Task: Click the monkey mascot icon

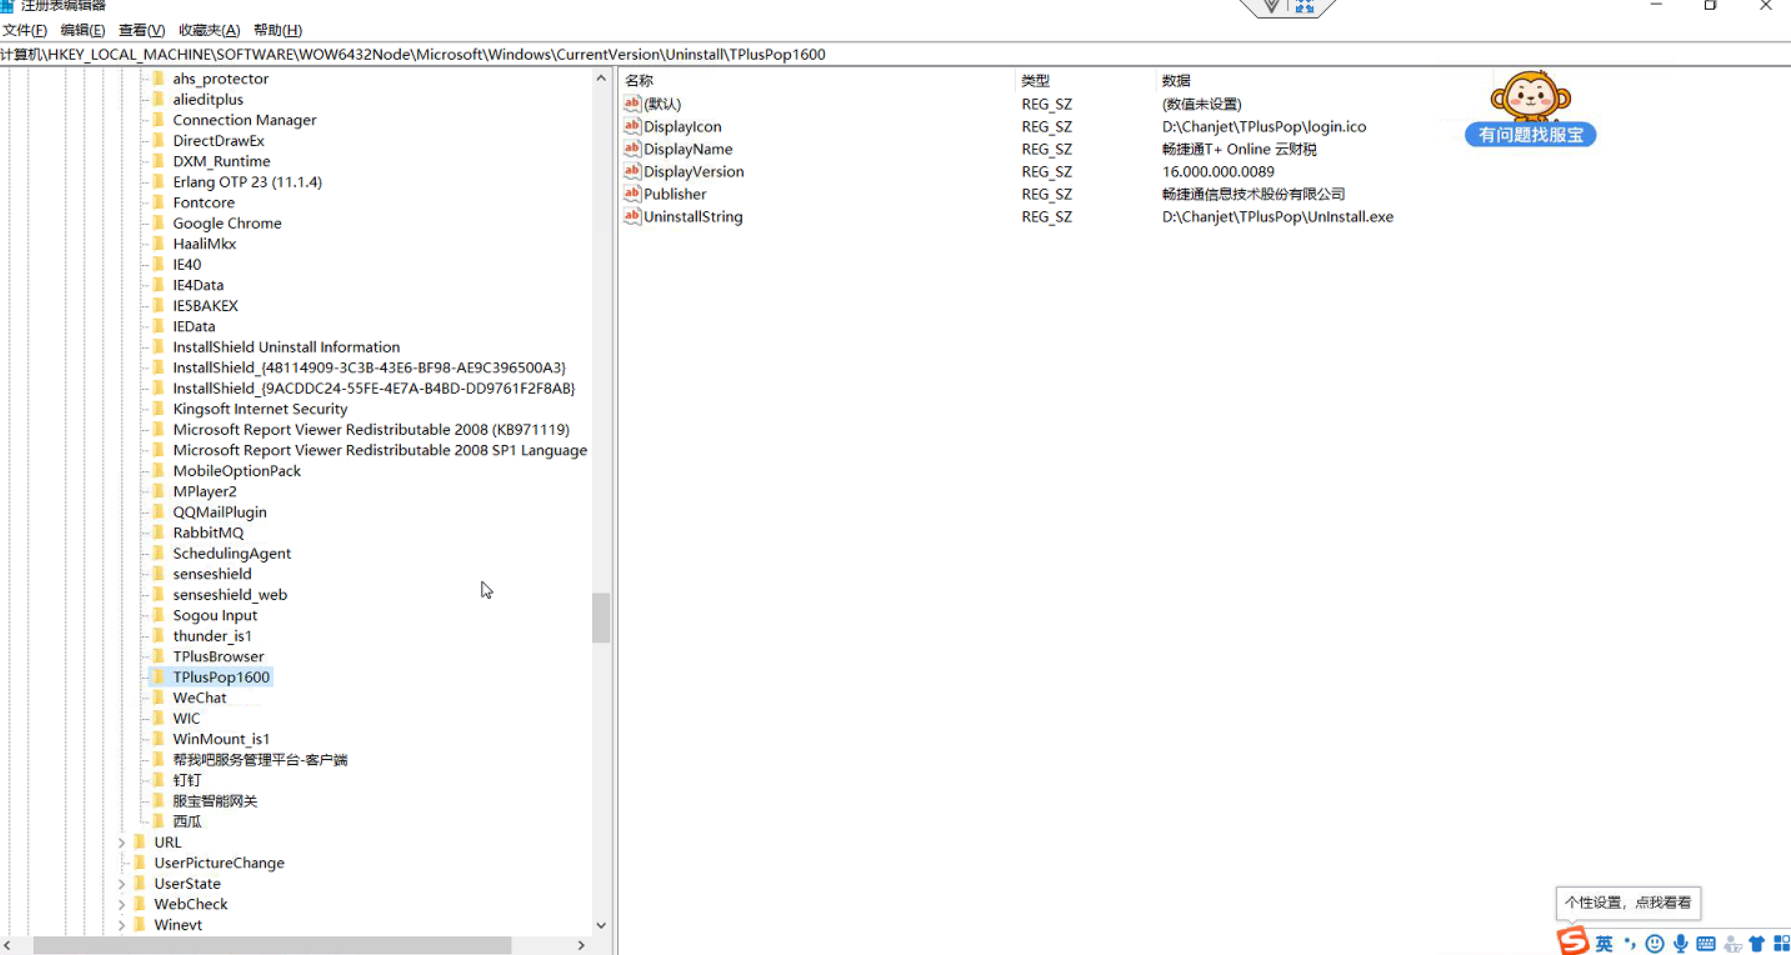Action: pos(1530,96)
